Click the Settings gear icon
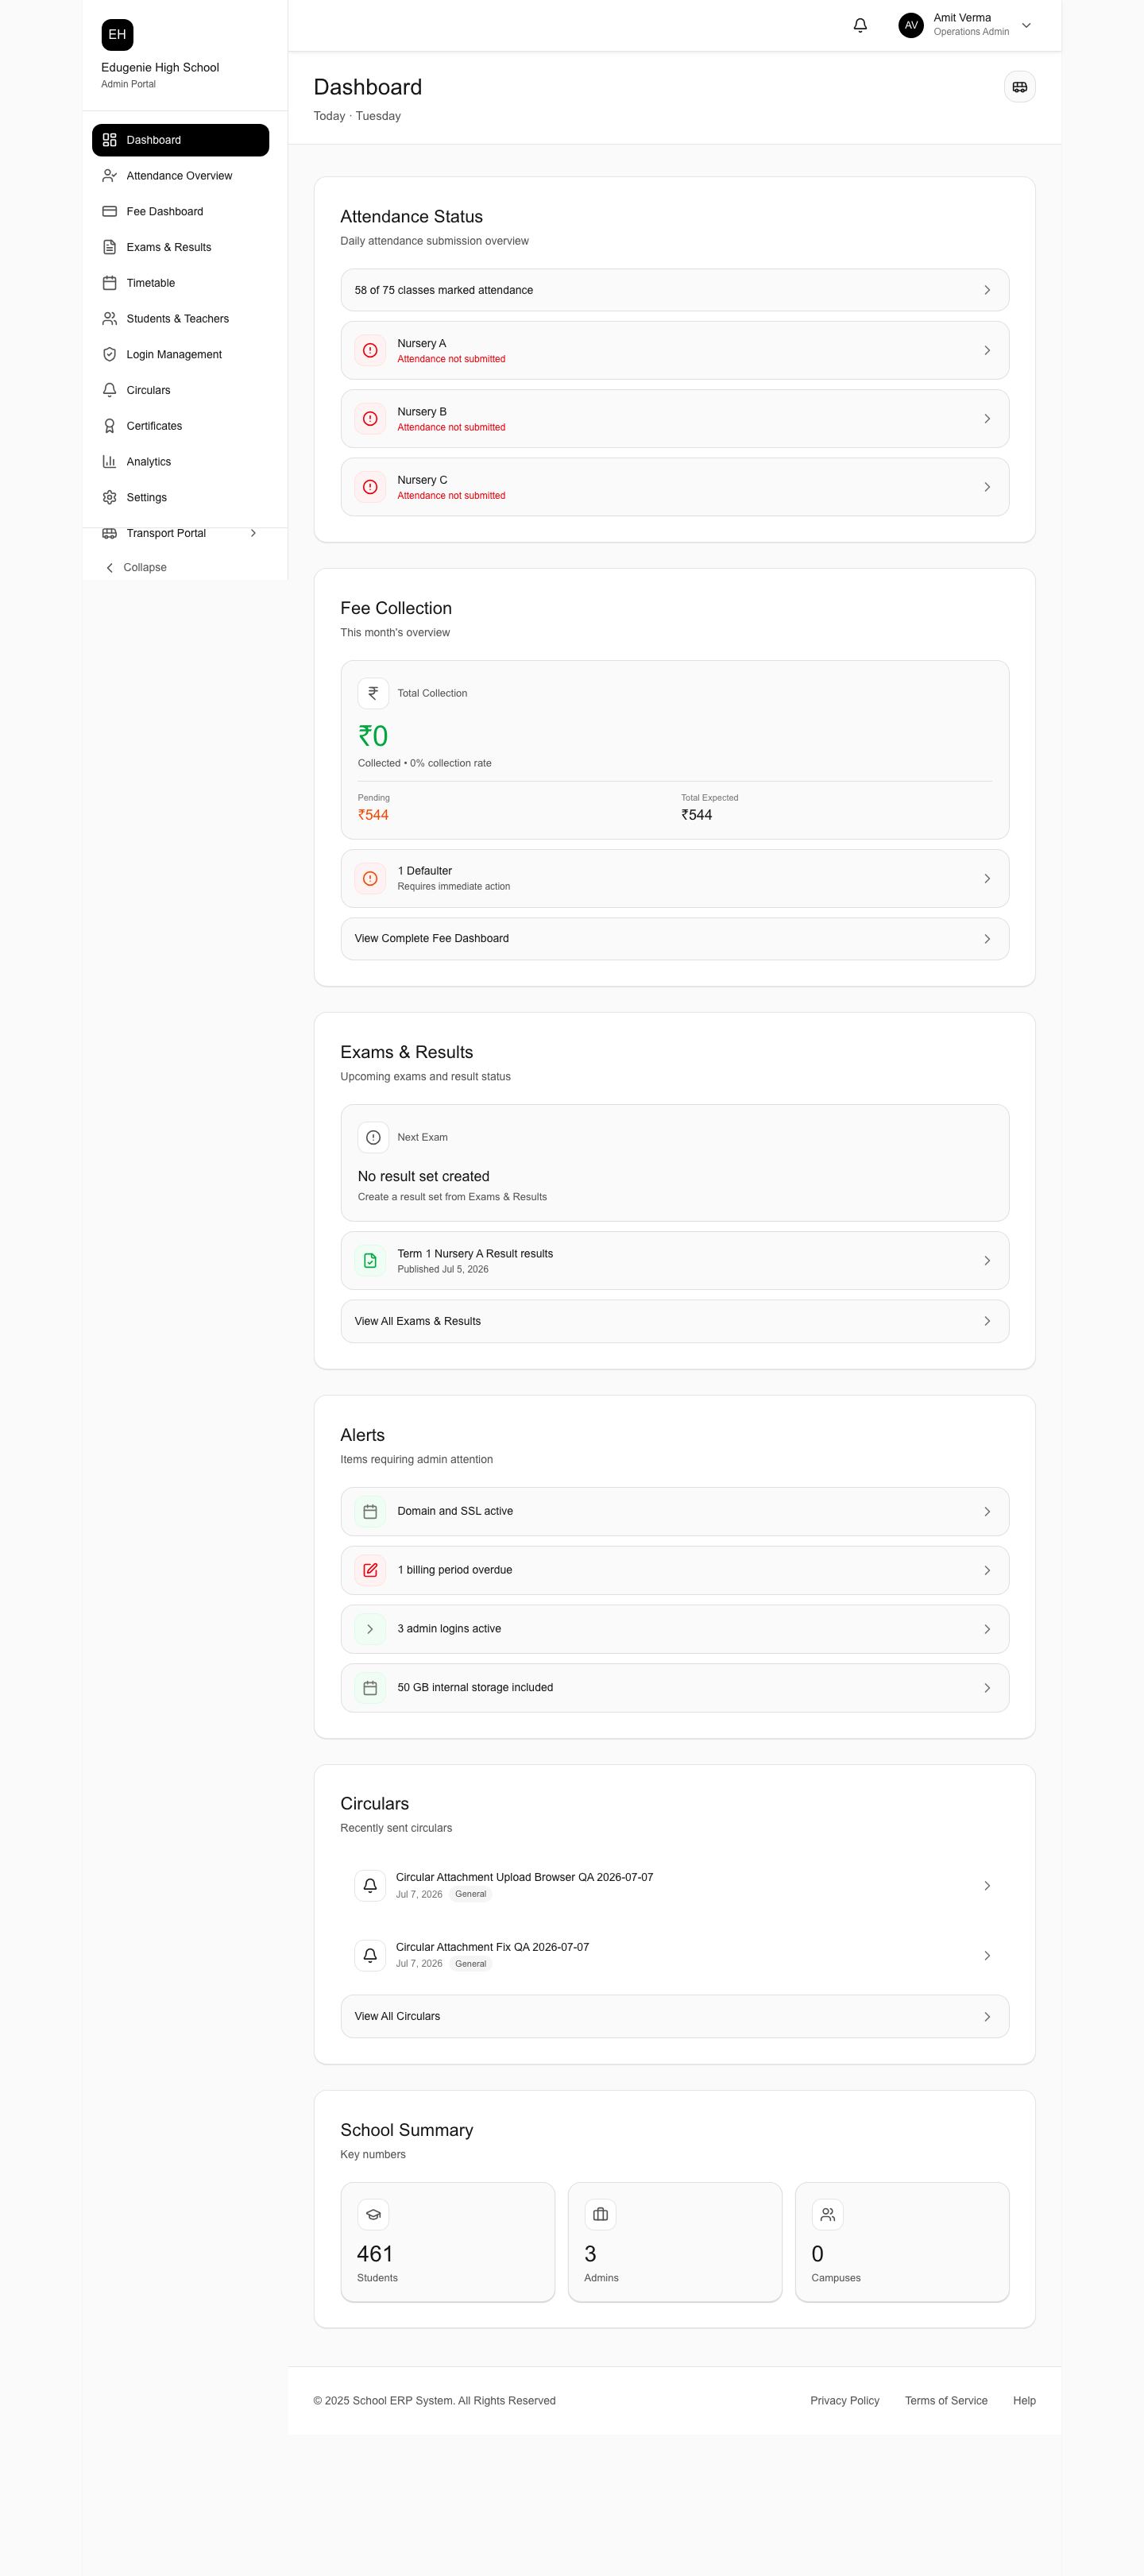Image resolution: width=1144 pixels, height=2576 pixels. pyautogui.click(x=110, y=497)
